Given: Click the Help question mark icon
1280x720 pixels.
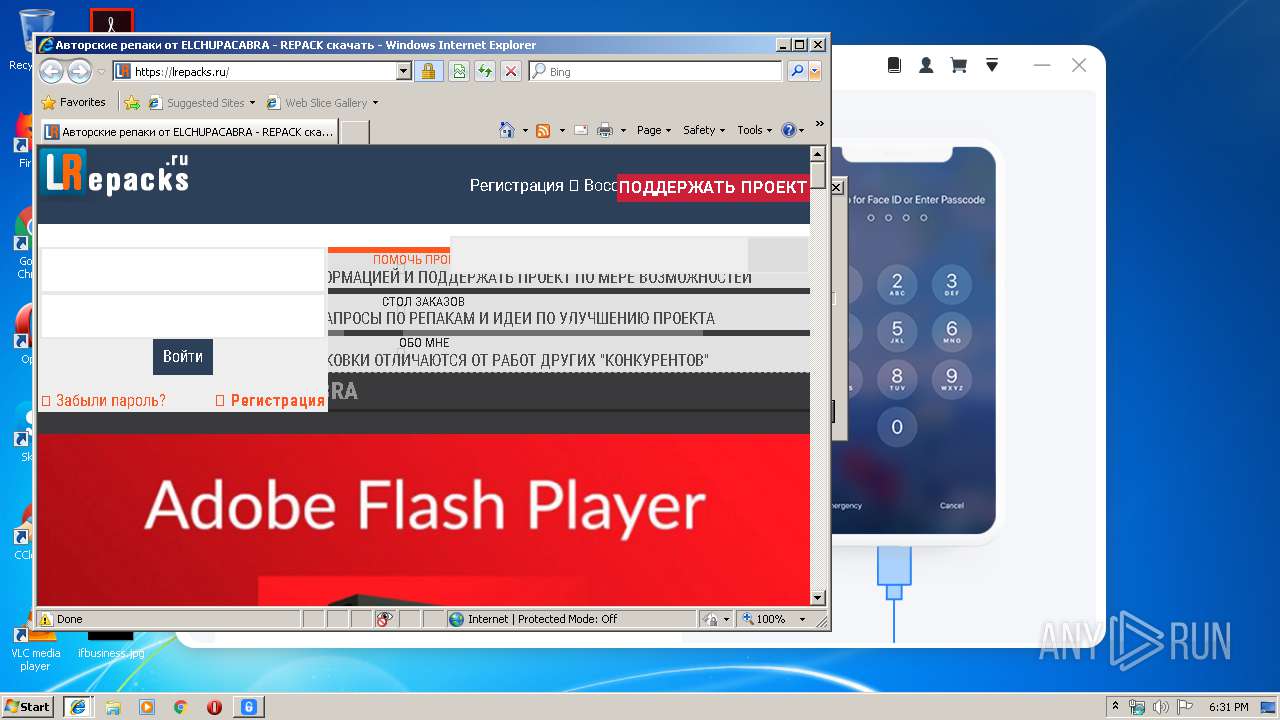Looking at the screenshot, I should point(788,130).
